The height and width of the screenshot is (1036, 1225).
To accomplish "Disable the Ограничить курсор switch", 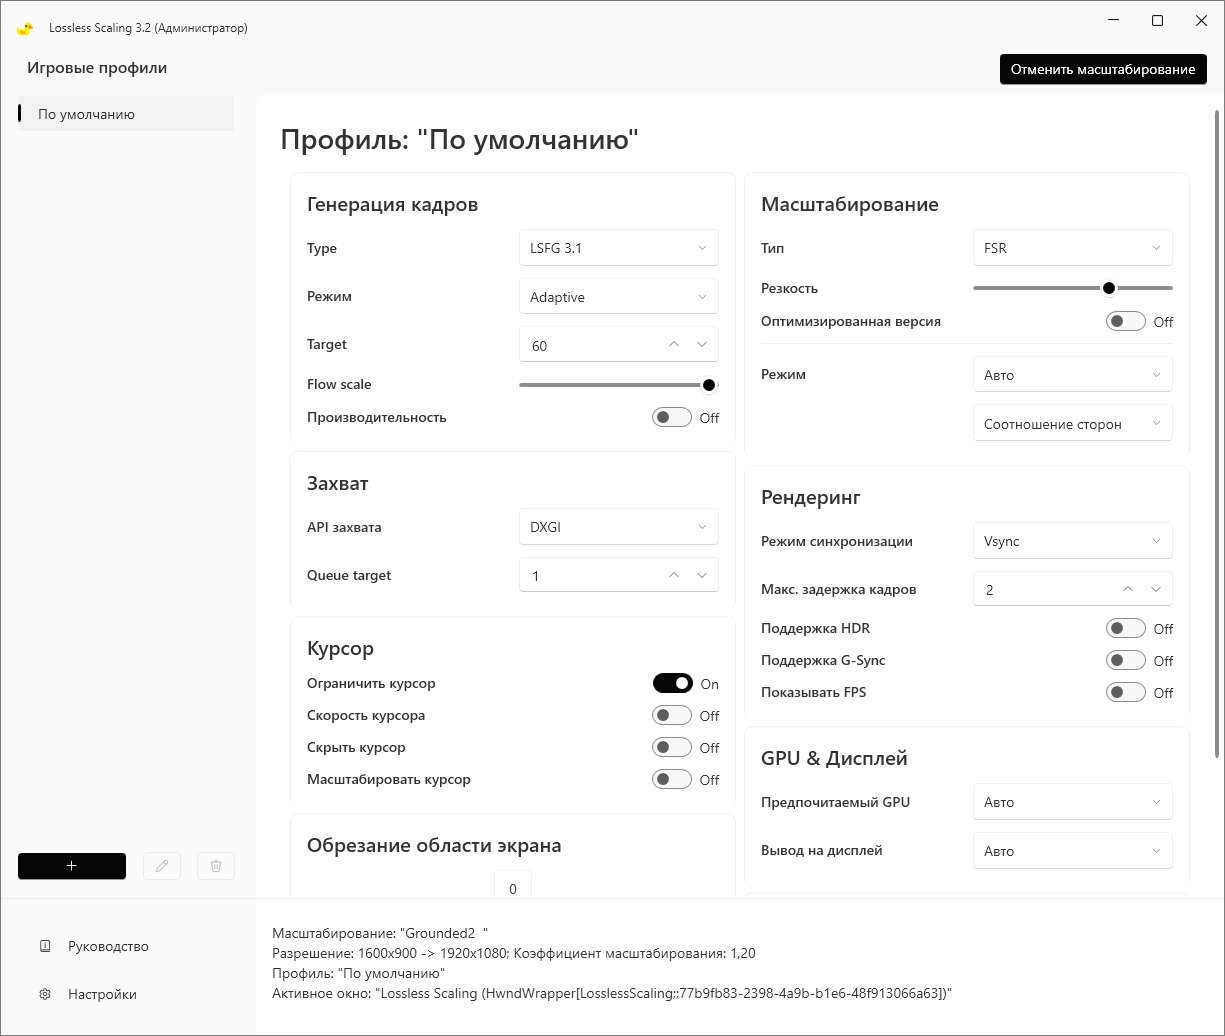I will [x=672, y=683].
